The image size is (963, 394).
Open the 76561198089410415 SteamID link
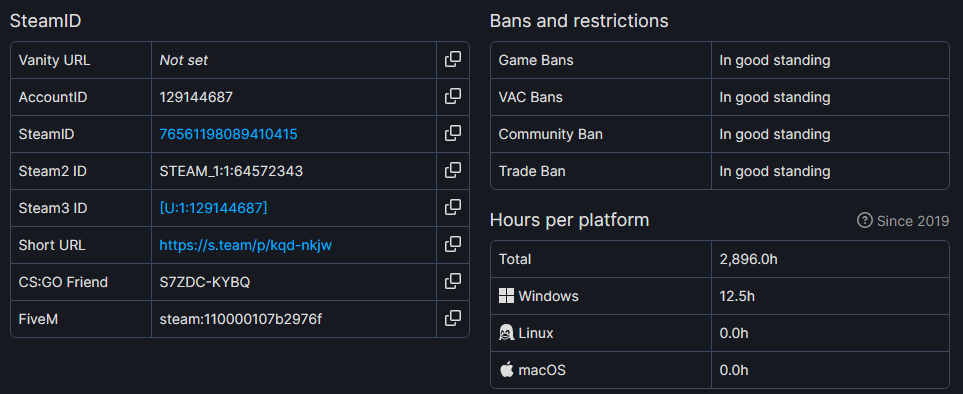(228, 134)
